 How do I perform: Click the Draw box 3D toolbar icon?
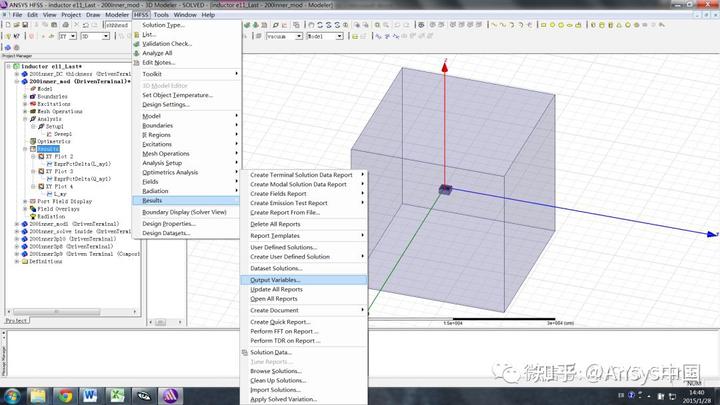pyautogui.click(x=593, y=25)
